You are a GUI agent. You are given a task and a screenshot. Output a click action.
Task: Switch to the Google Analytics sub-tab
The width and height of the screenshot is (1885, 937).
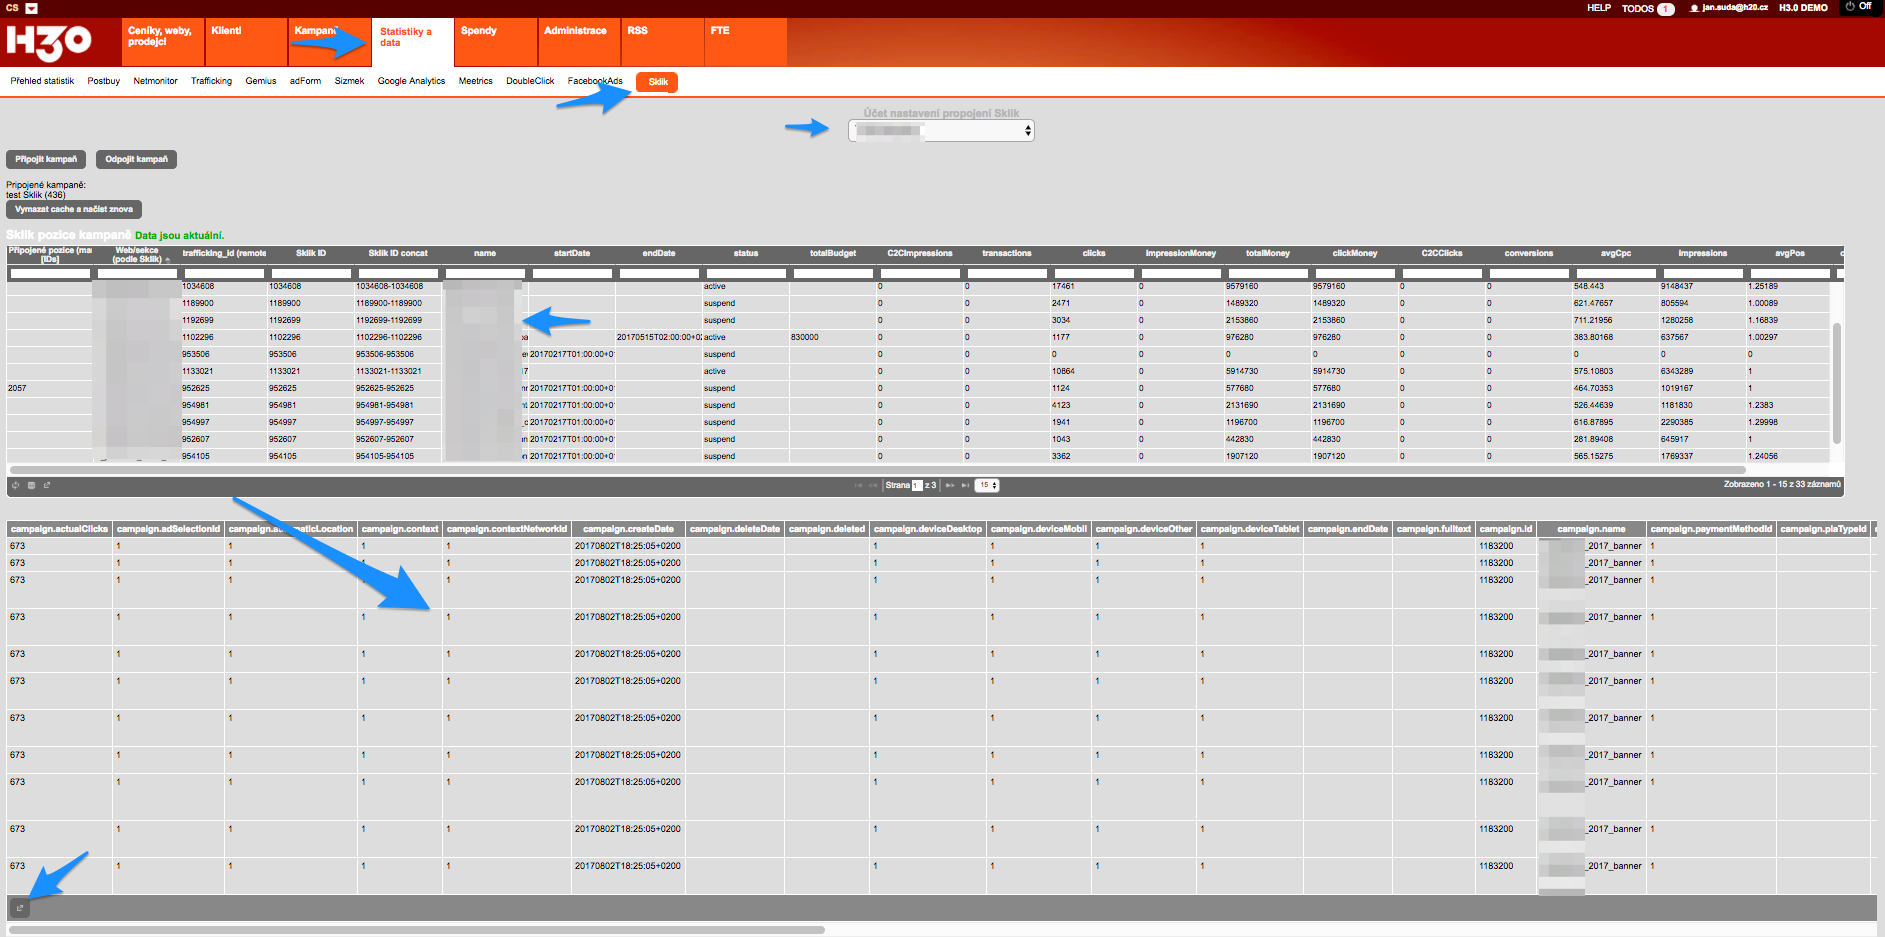pos(411,81)
